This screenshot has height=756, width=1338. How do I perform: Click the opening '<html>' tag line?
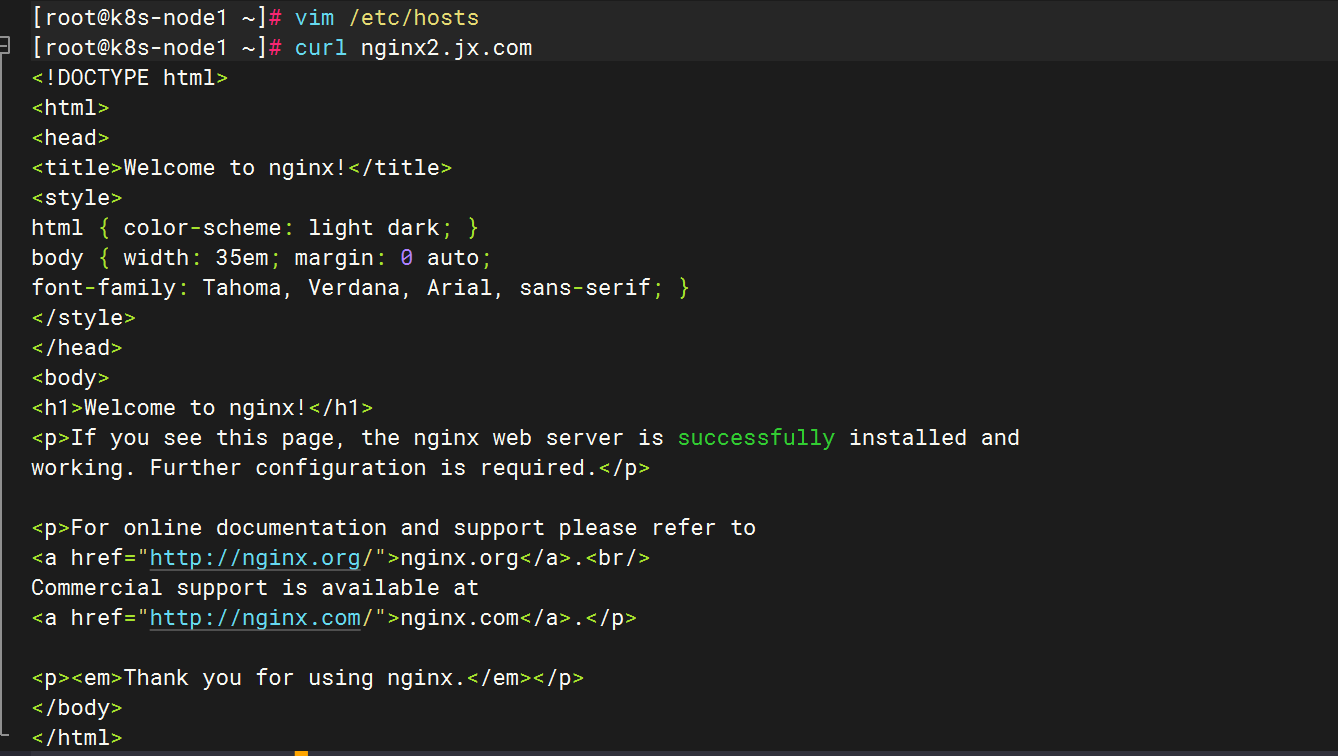pyautogui.click(x=70, y=108)
